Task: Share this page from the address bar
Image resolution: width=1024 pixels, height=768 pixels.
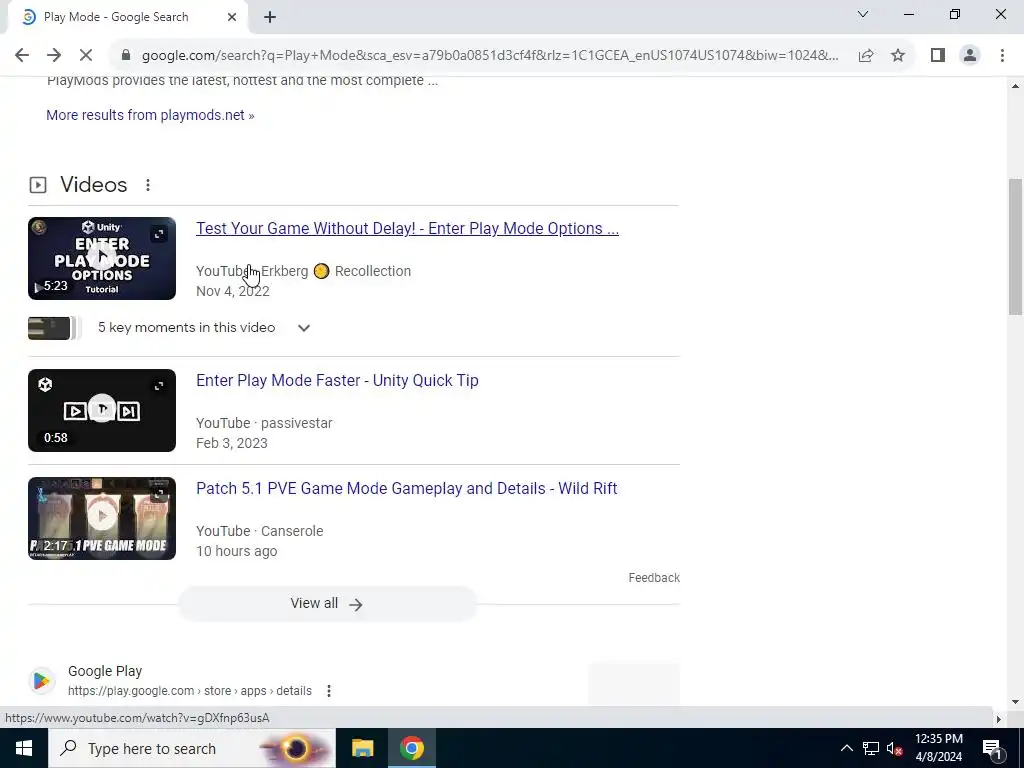Action: 866,56
